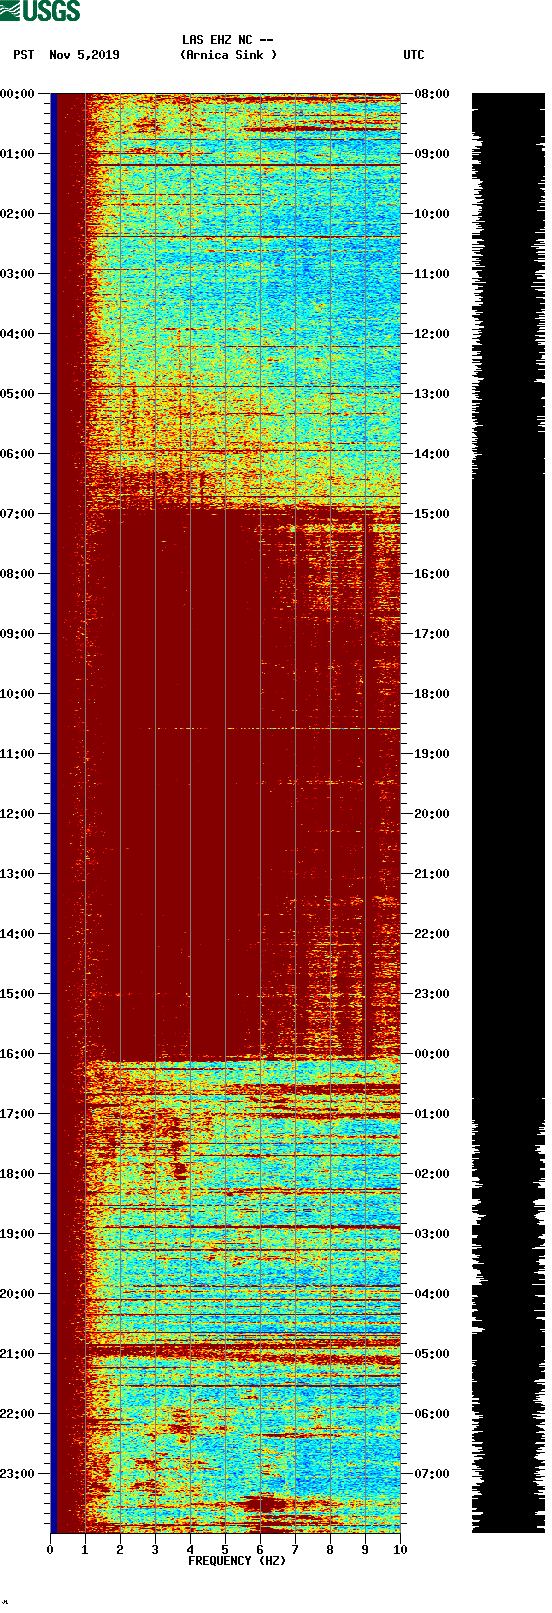Click the frequency axis tick labeled 3
This screenshot has width=552, height=1613.
tap(155, 1550)
